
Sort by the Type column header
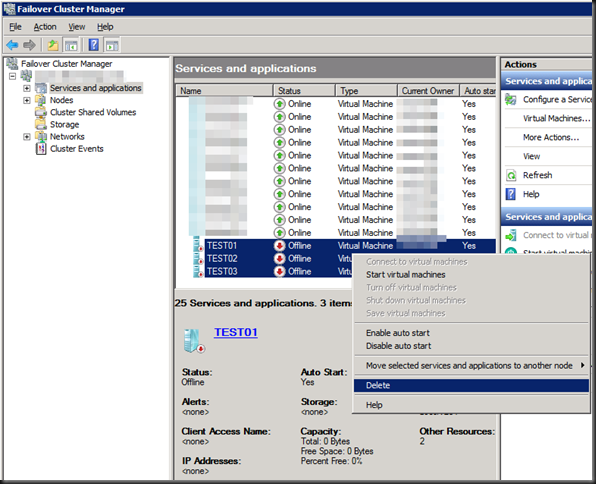(366, 91)
